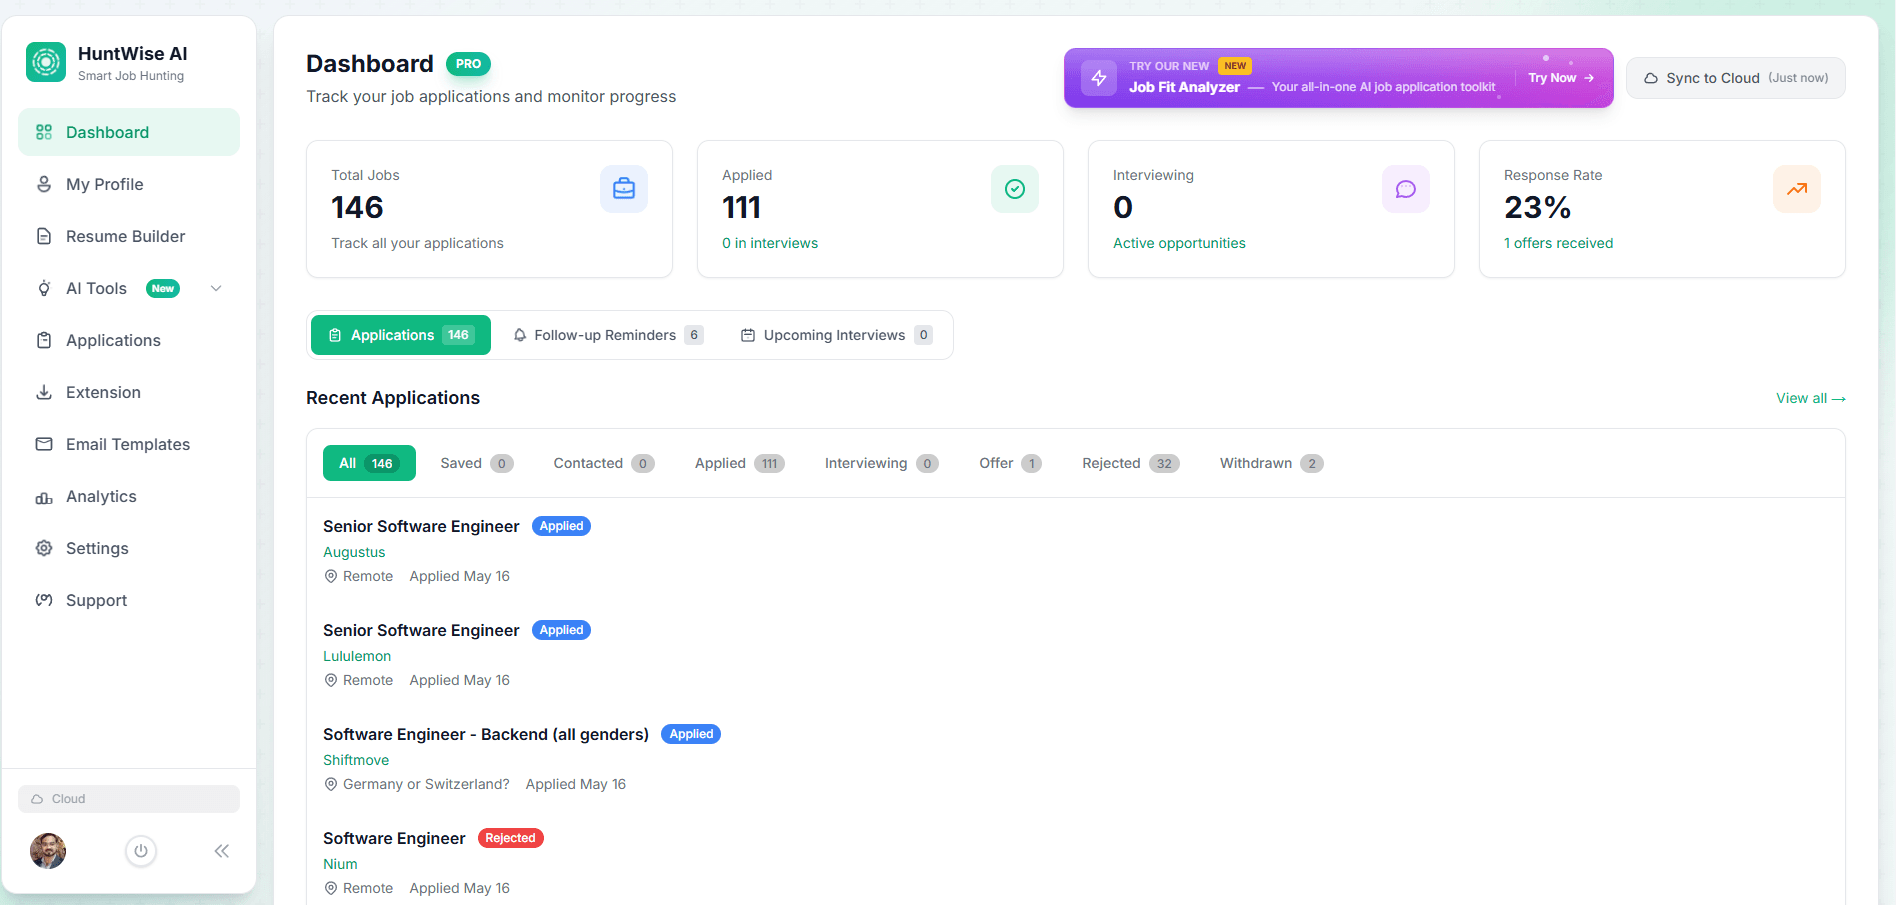Click Try Now on the banner
This screenshot has width=1896, height=905.
pos(1561,78)
